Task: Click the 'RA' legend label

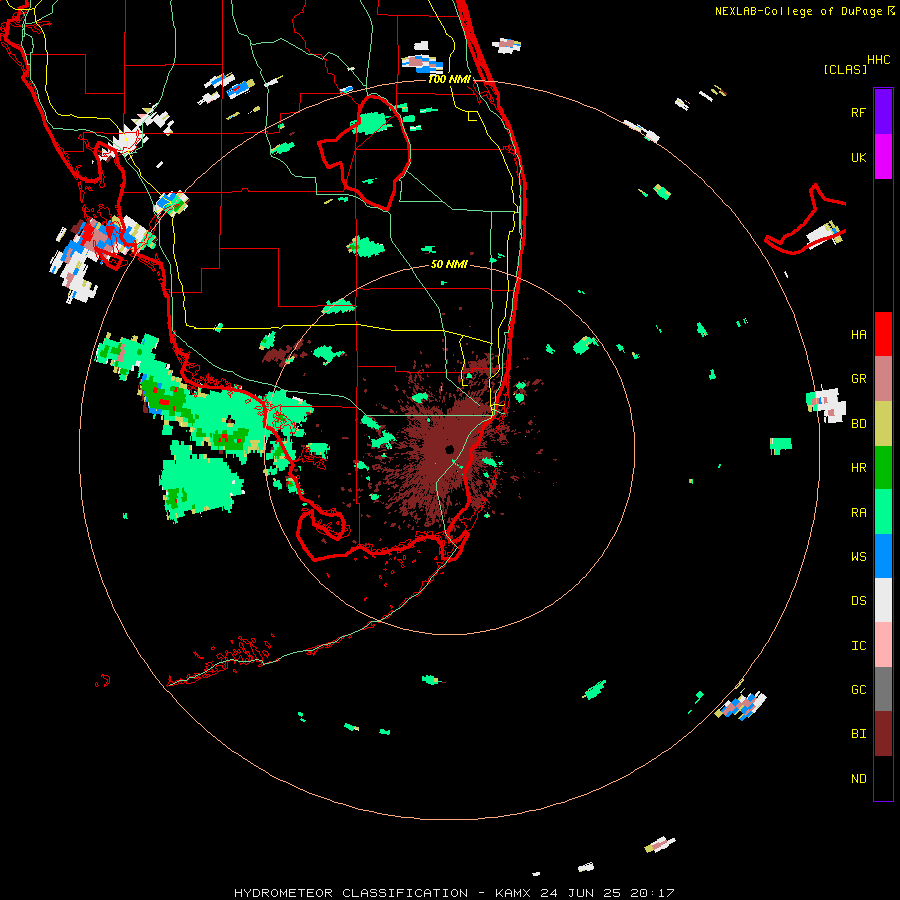Action: pyautogui.click(x=858, y=513)
